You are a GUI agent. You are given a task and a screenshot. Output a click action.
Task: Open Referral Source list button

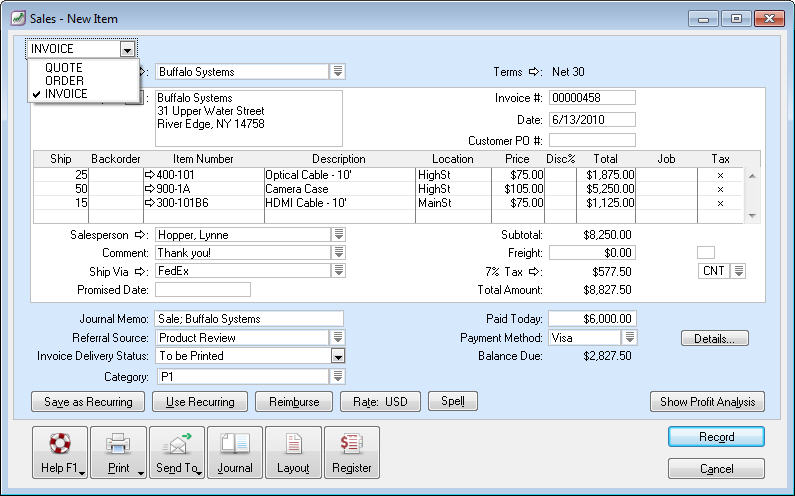pyautogui.click(x=338, y=337)
